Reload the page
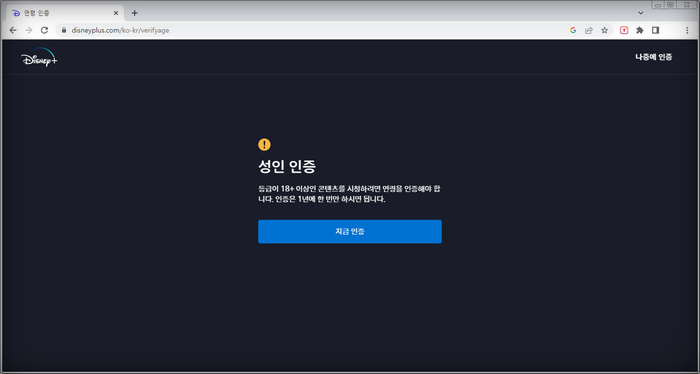Screen dimensions: 700x374 pyautogui.click(x=44, y=30)
